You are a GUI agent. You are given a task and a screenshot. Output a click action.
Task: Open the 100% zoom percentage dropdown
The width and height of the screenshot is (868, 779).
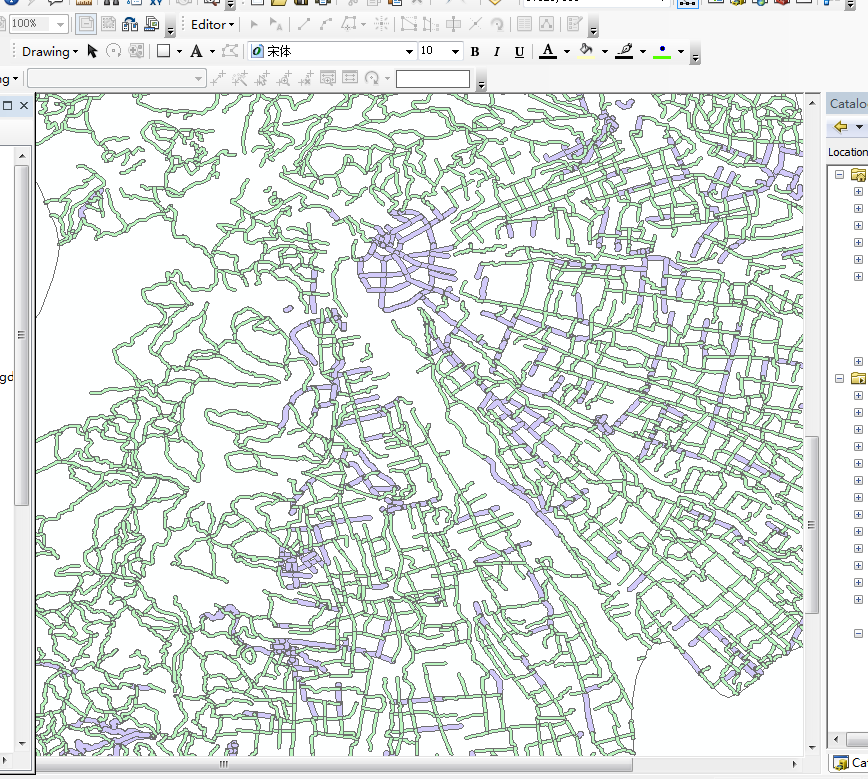pyautogui.click(x=59, y=24)
